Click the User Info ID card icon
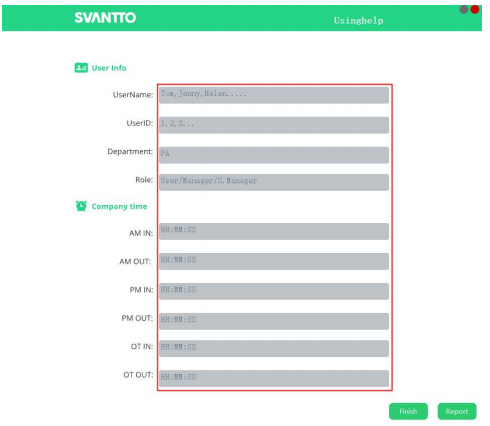Screen dimensions: 490x426 [x=81, y=68]
